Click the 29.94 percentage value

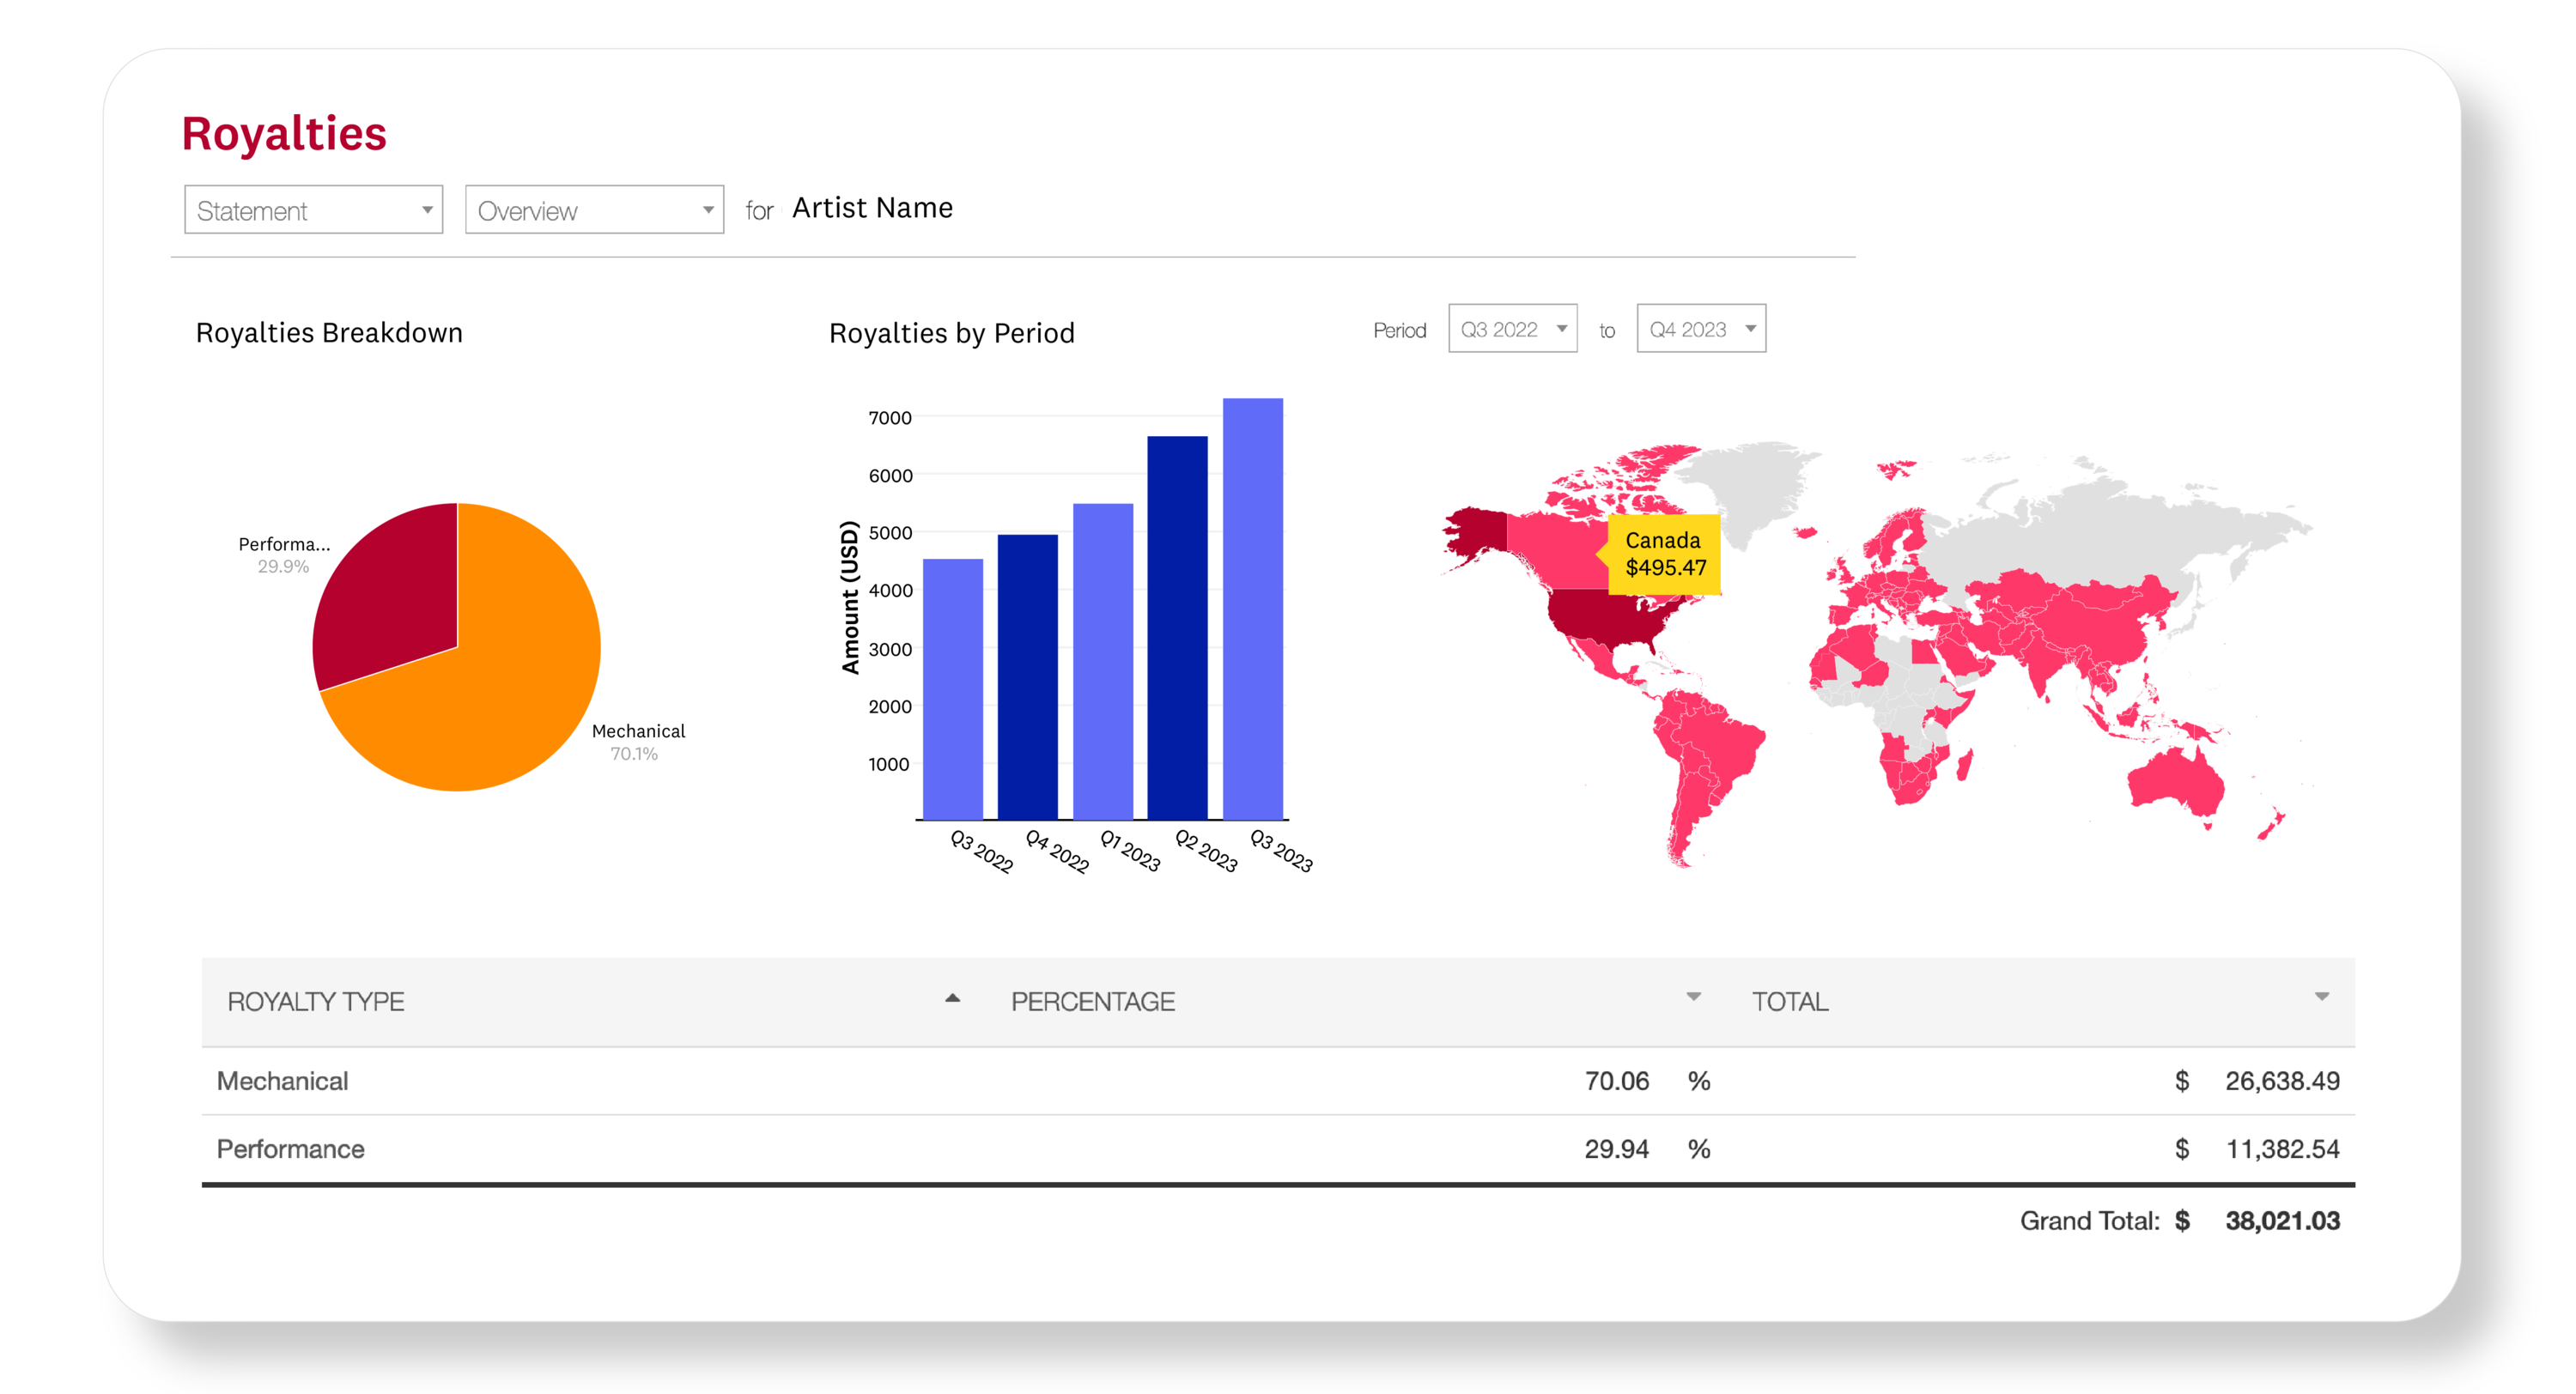[1616, 1149]
